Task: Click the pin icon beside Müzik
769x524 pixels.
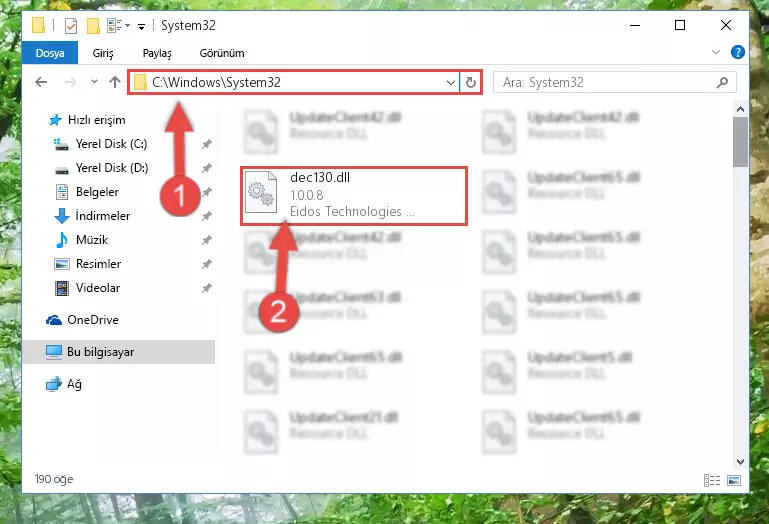Action: click(206, 240)
